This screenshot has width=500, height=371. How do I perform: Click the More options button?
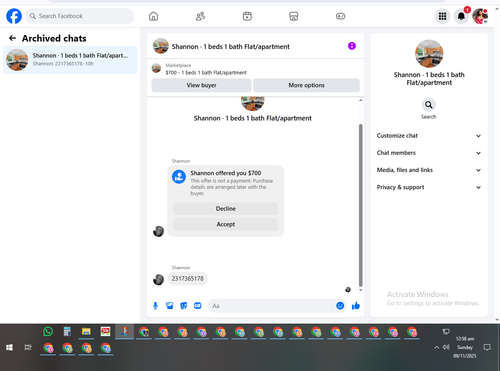click(306, 85)
